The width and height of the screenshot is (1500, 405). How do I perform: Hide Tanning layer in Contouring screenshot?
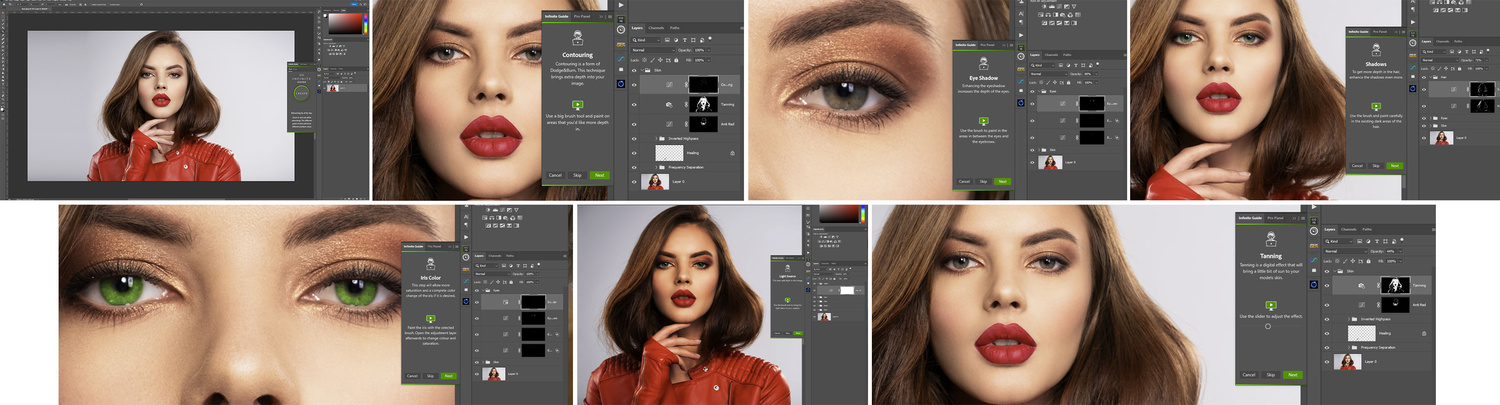pos(634,105)
